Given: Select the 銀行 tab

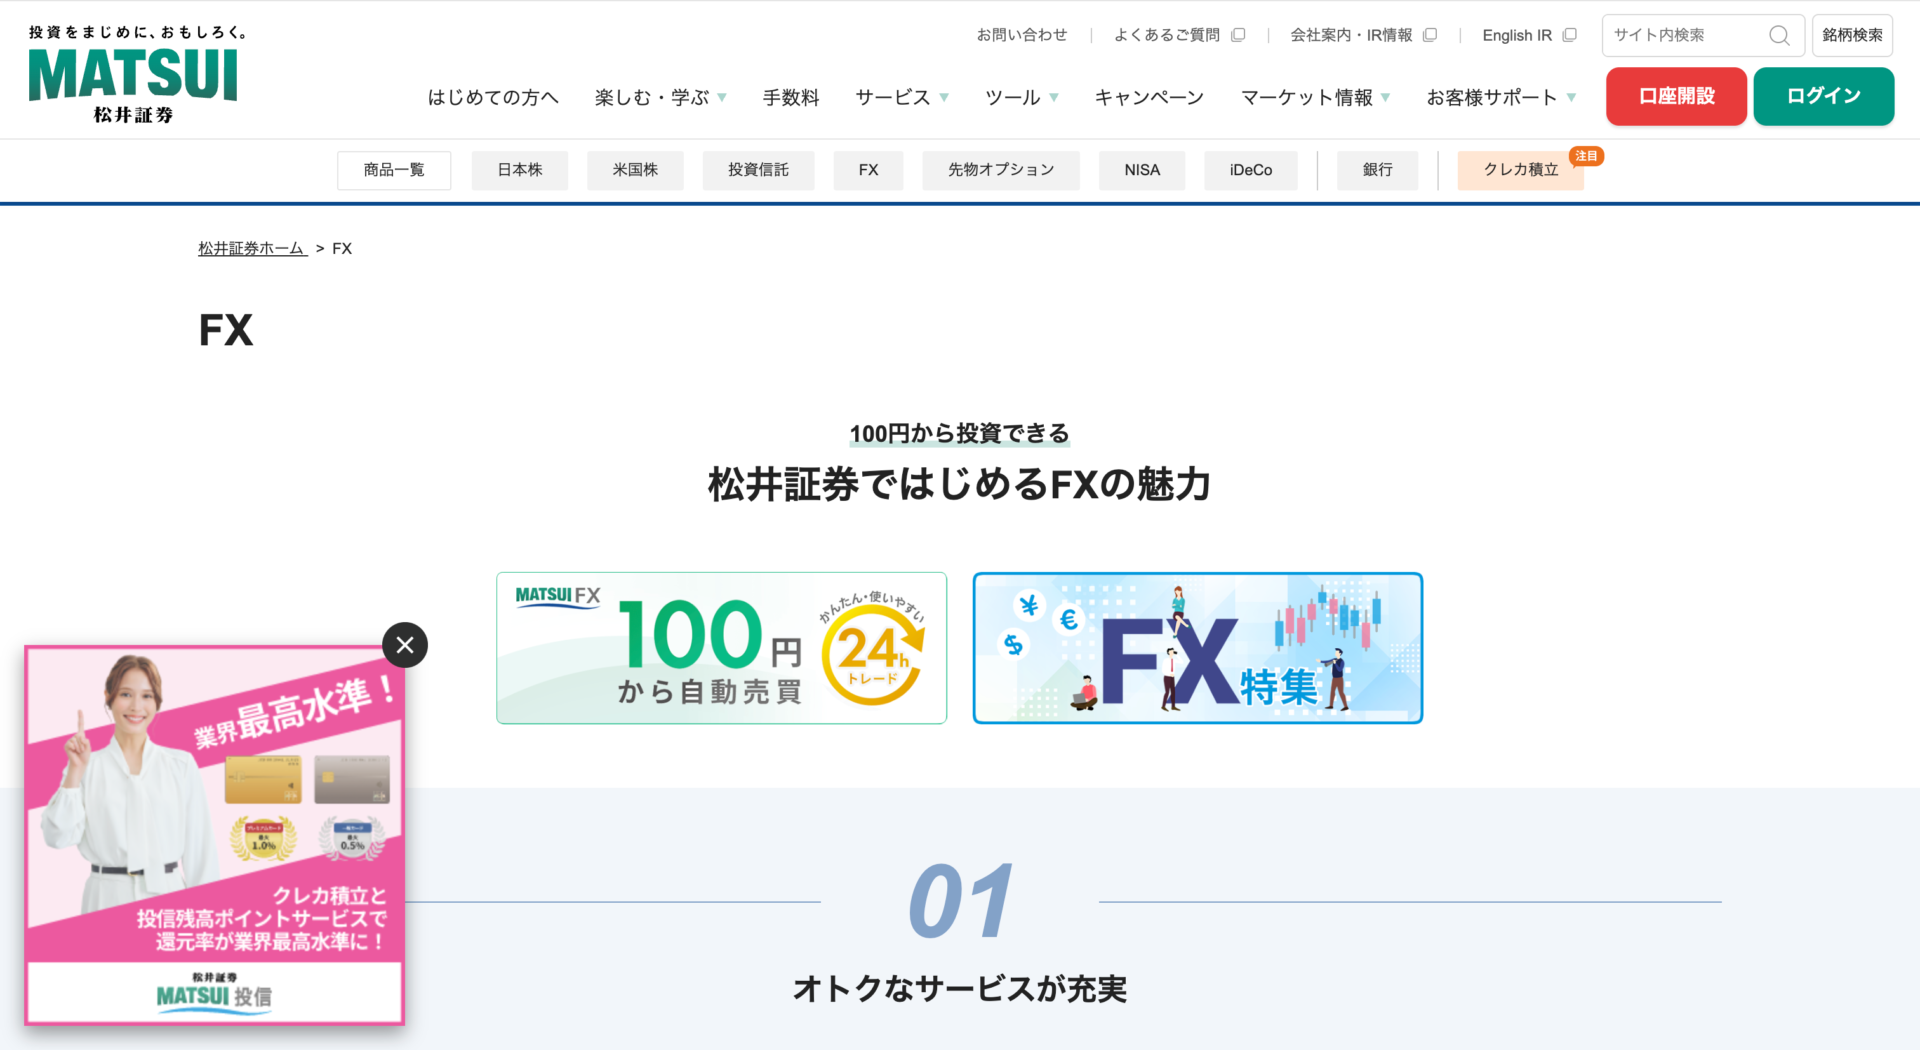Looking at the screenshot, I should (1378, 170).
